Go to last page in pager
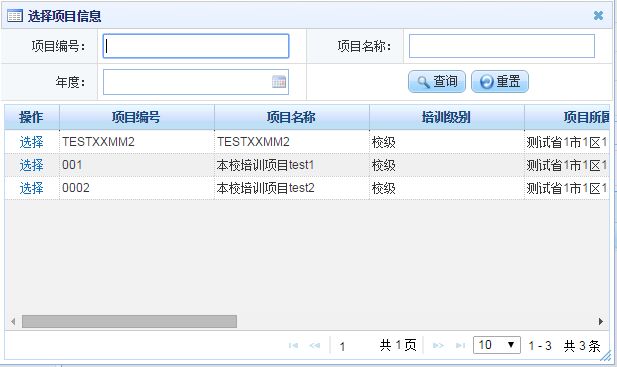 (460, 345)
